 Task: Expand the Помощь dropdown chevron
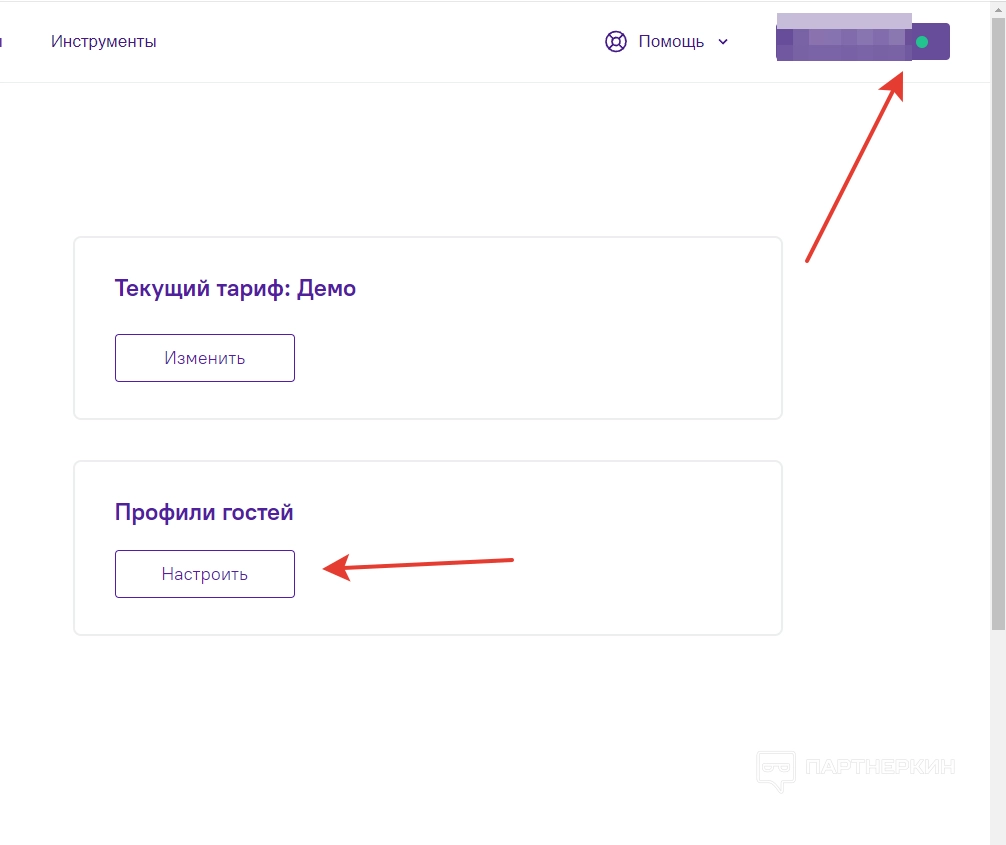[x=723, y=42]
